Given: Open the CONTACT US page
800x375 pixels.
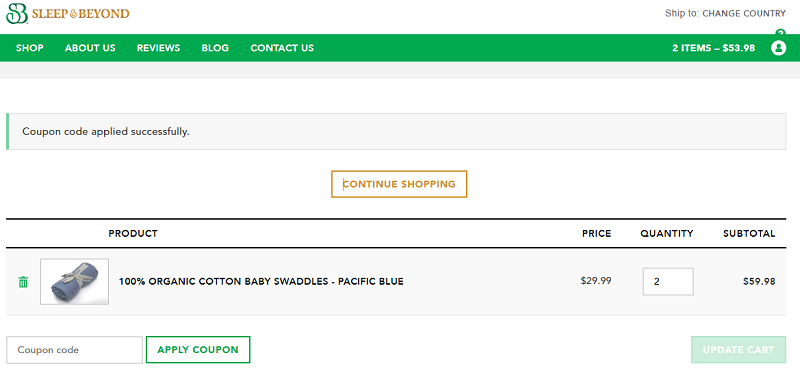Looking at the screenshot, I should (282, 48).
